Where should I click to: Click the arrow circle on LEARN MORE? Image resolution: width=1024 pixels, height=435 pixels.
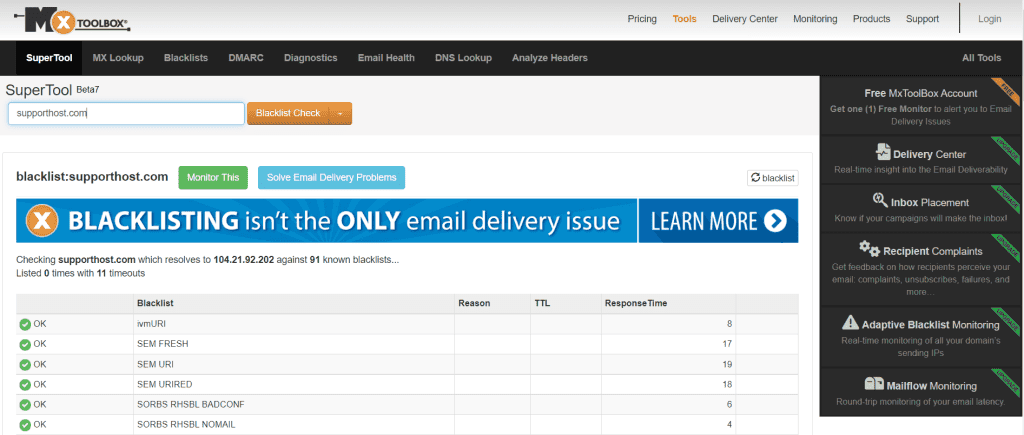(x=775, y=221)
